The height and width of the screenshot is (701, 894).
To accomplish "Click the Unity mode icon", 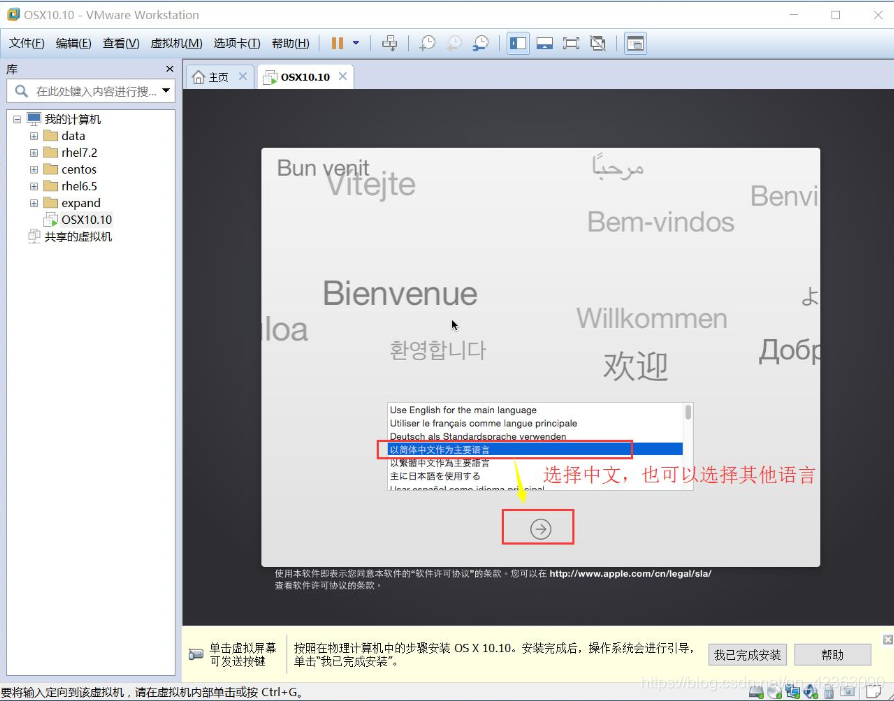I will click(x=597, y=43).
